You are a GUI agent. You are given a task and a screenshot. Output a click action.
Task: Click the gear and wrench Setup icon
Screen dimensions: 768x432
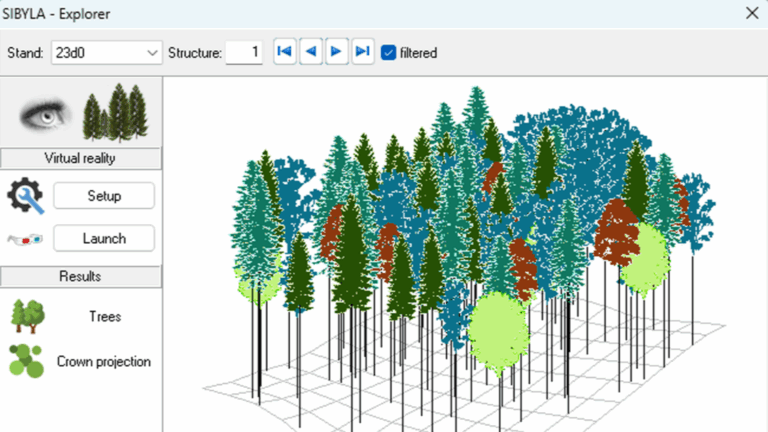26,196
